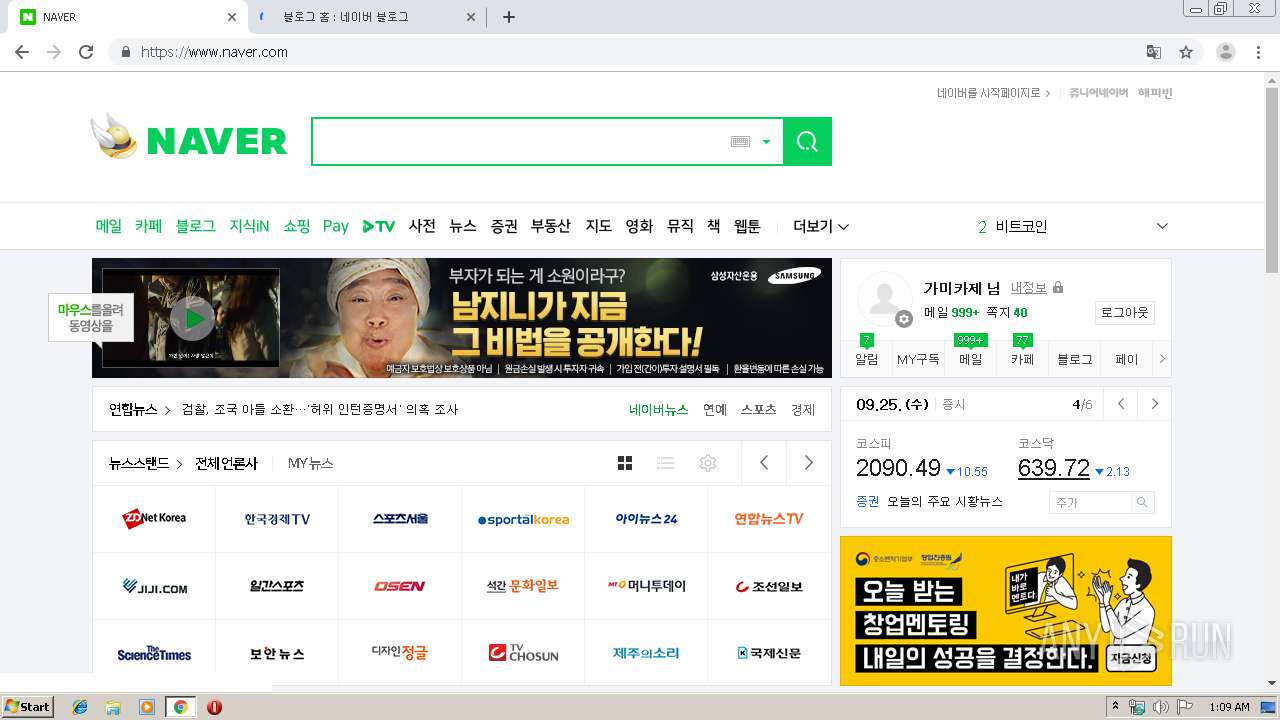Open 지식iN from the top navigation
The image size is (1280, 720).
tap(249, 226)
